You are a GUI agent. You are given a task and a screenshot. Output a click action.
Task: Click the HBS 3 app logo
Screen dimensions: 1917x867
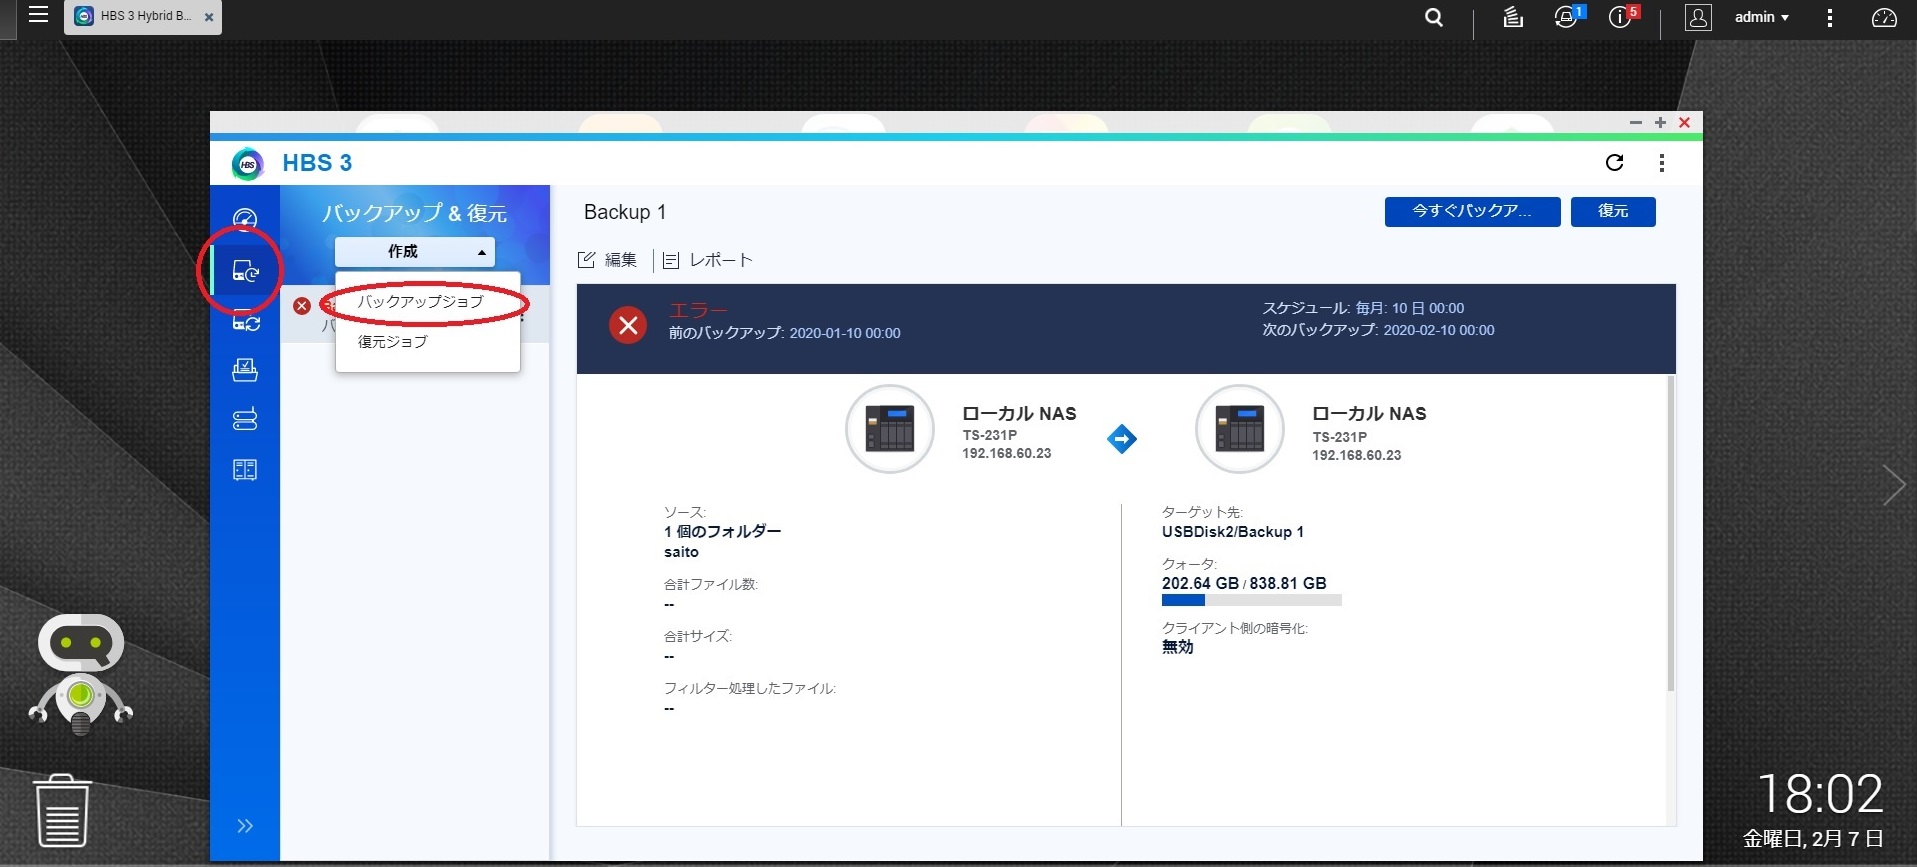247,163
